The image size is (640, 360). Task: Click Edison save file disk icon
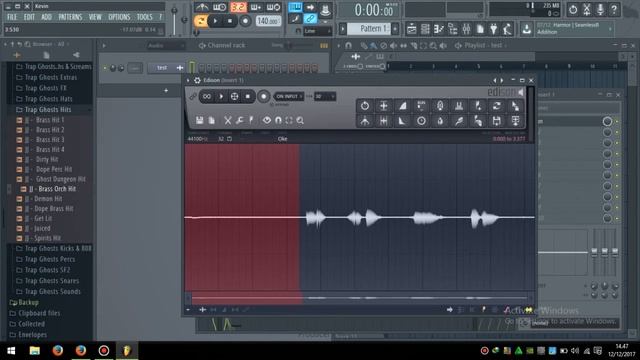[200, 120]
